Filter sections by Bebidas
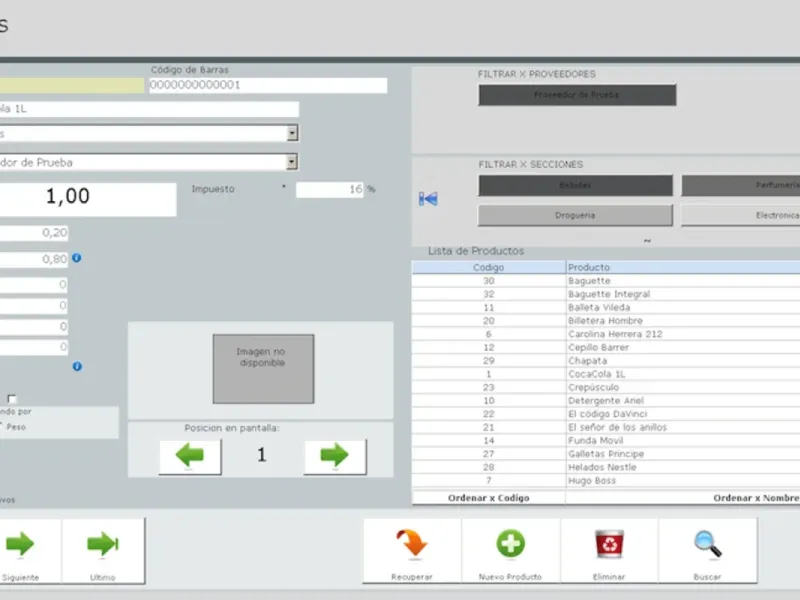Image resolution: width=800 pixels, height=600 pixels. tap(575, 185)
